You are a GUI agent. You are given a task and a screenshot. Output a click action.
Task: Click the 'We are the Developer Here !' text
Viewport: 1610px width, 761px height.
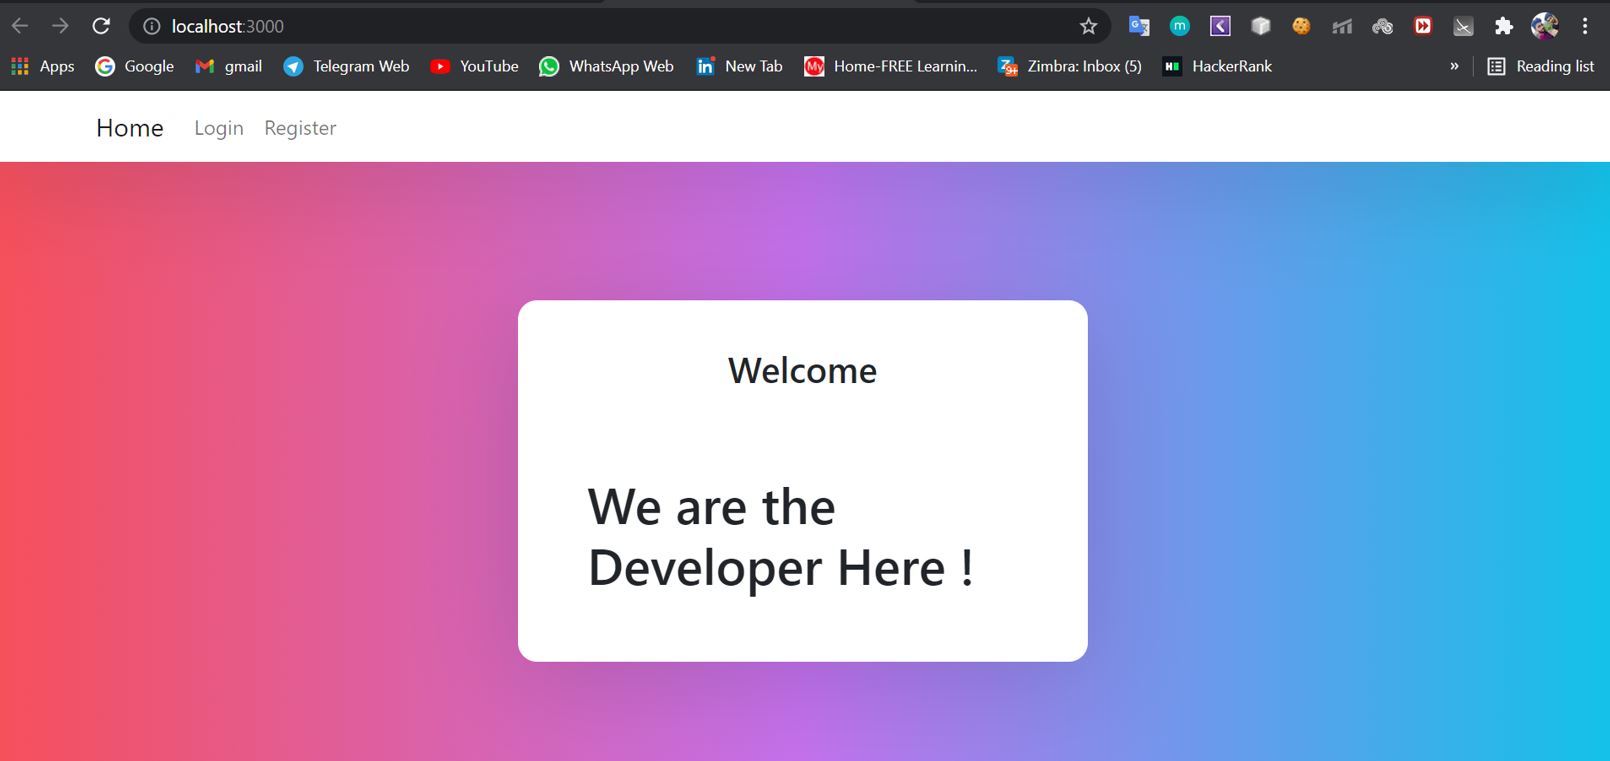pyautogui.click(x=781, y=538)
